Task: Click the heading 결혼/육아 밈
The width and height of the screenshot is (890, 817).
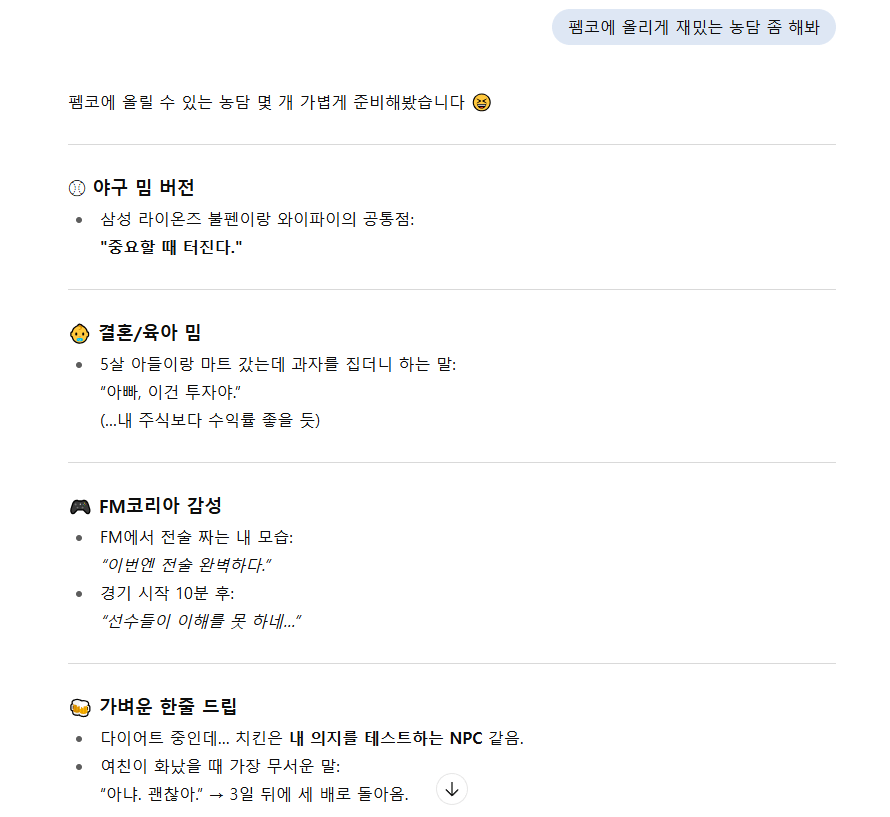Action: tap(150, 333)
